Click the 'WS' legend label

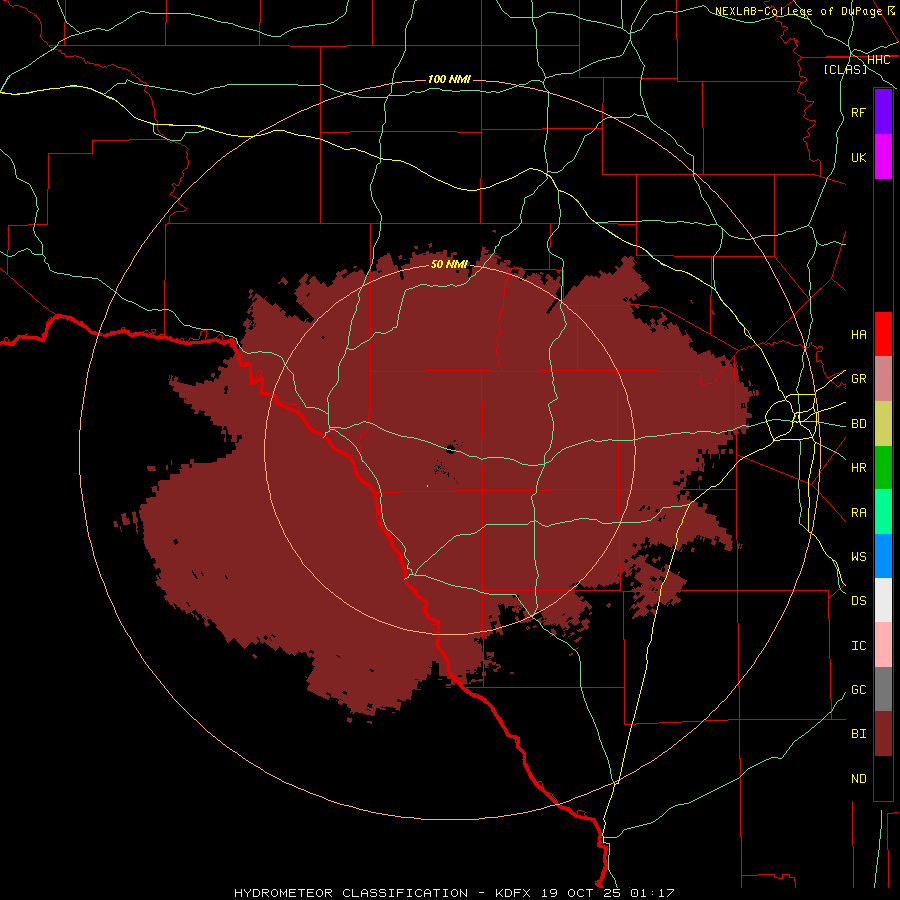859,557
